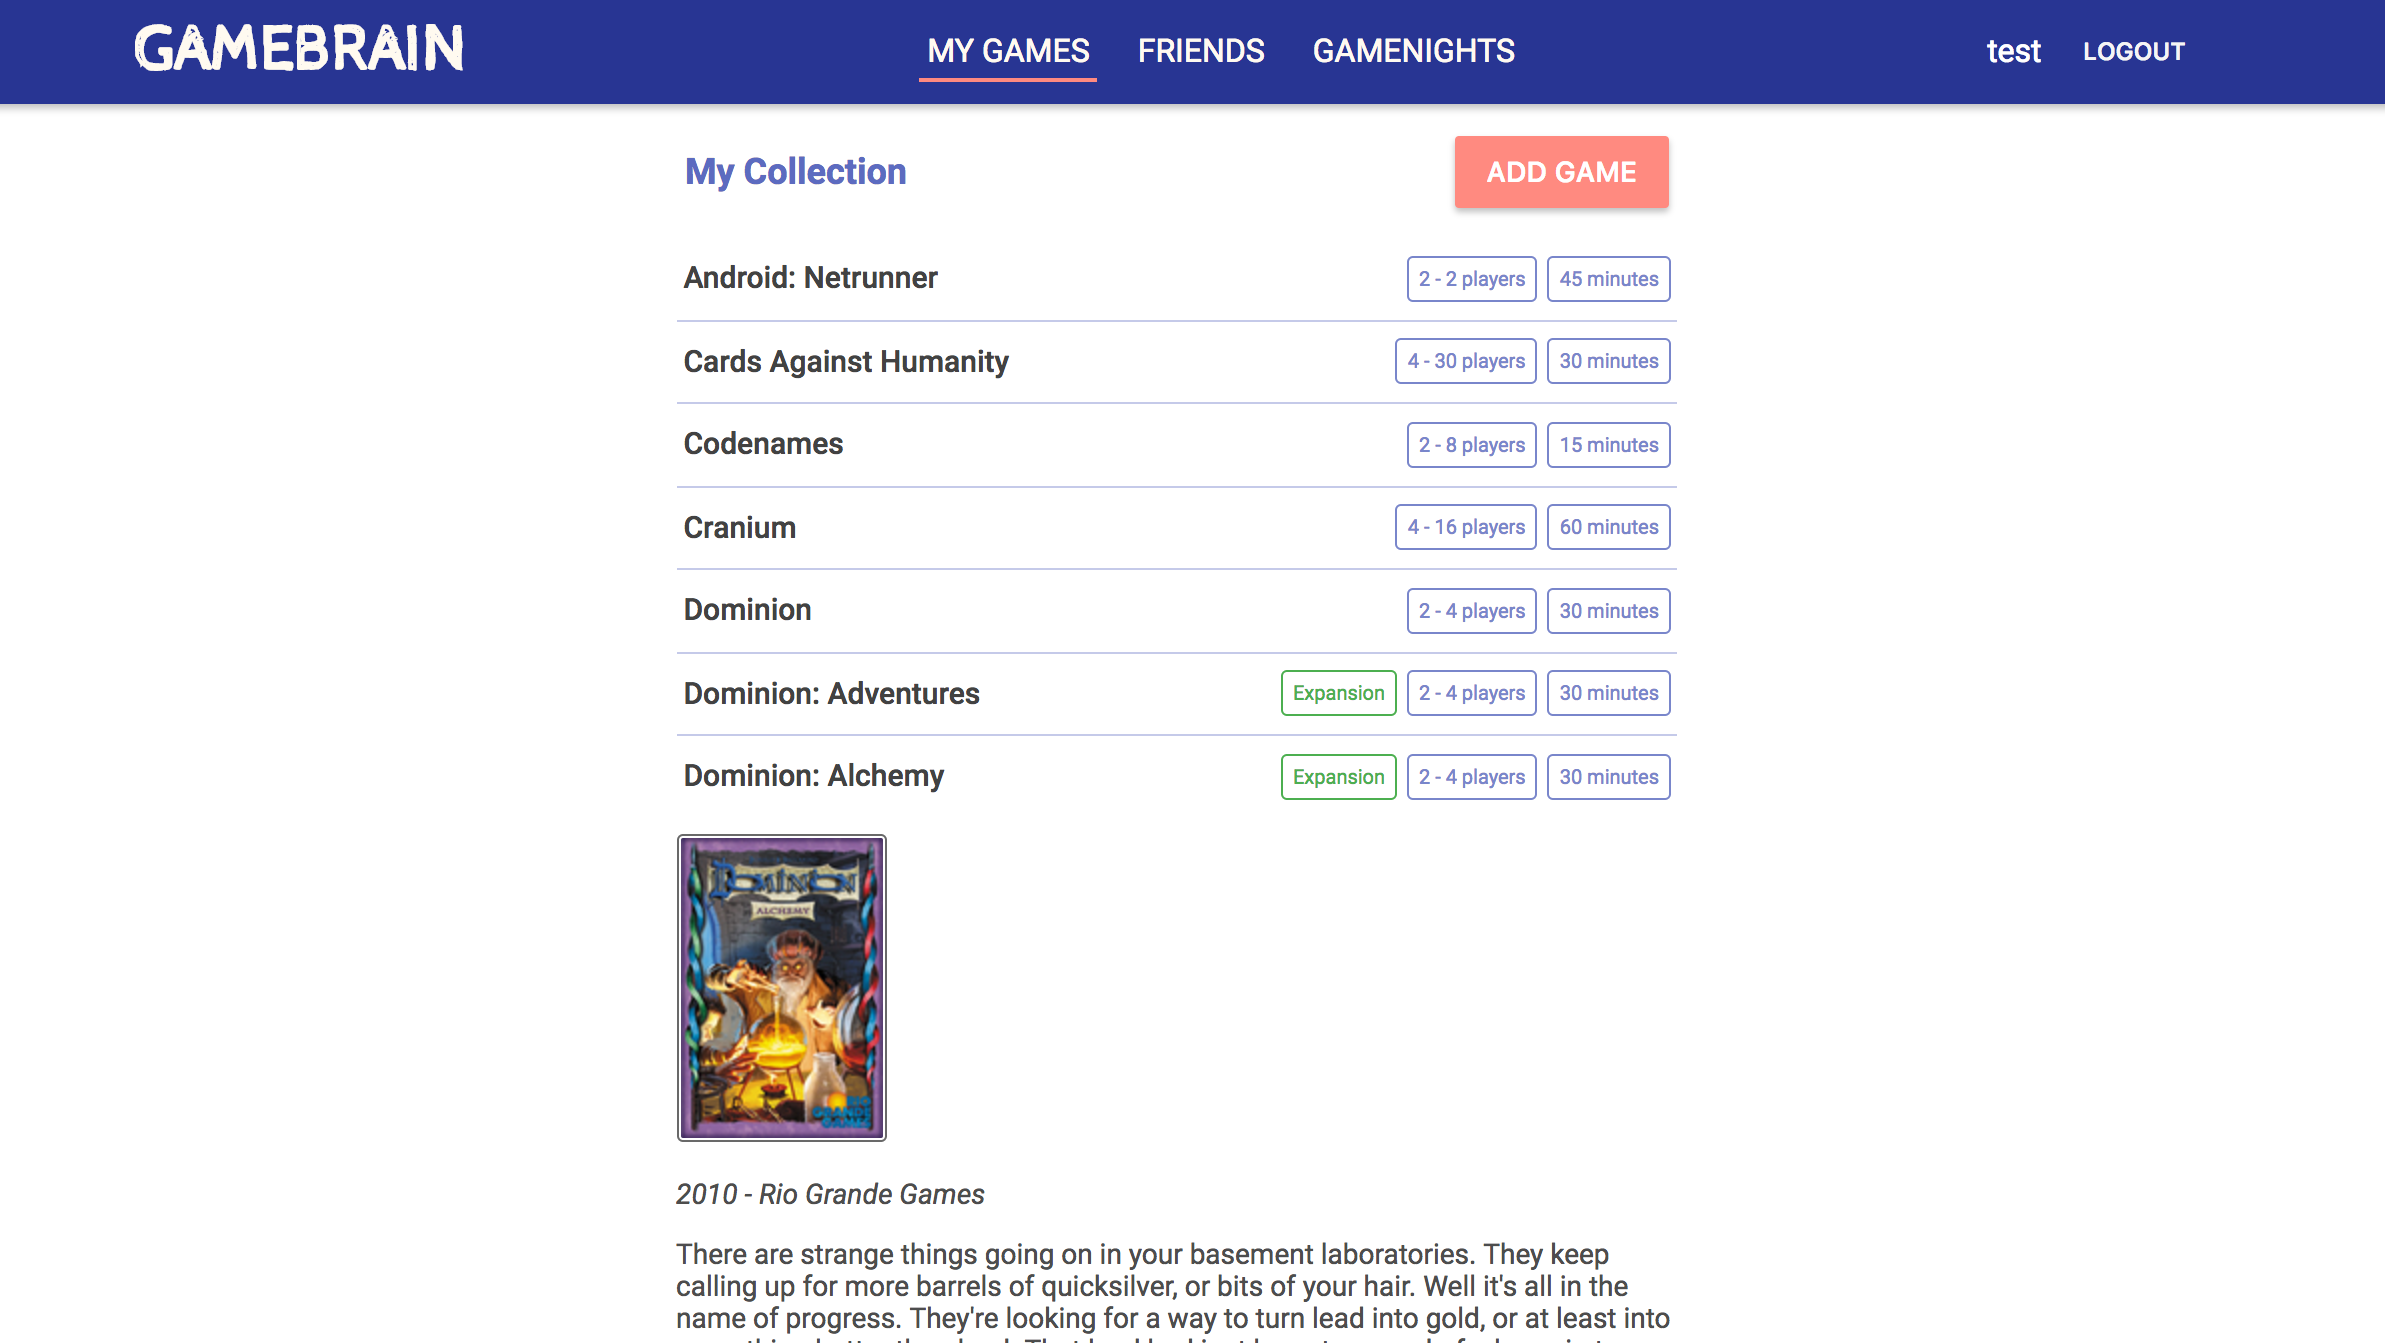Image resolution: width=2385 pixels, height=1343 pixels.
Task: Expand the Dominion: Adventures game details
Action: tap(832, 691)
